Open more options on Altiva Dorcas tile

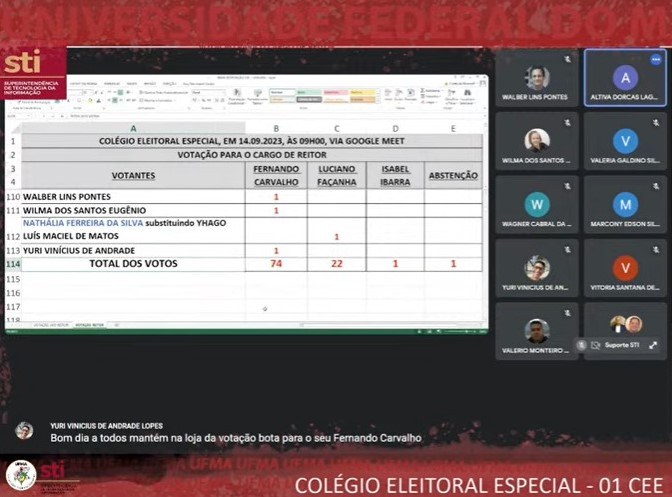[656, 60]
